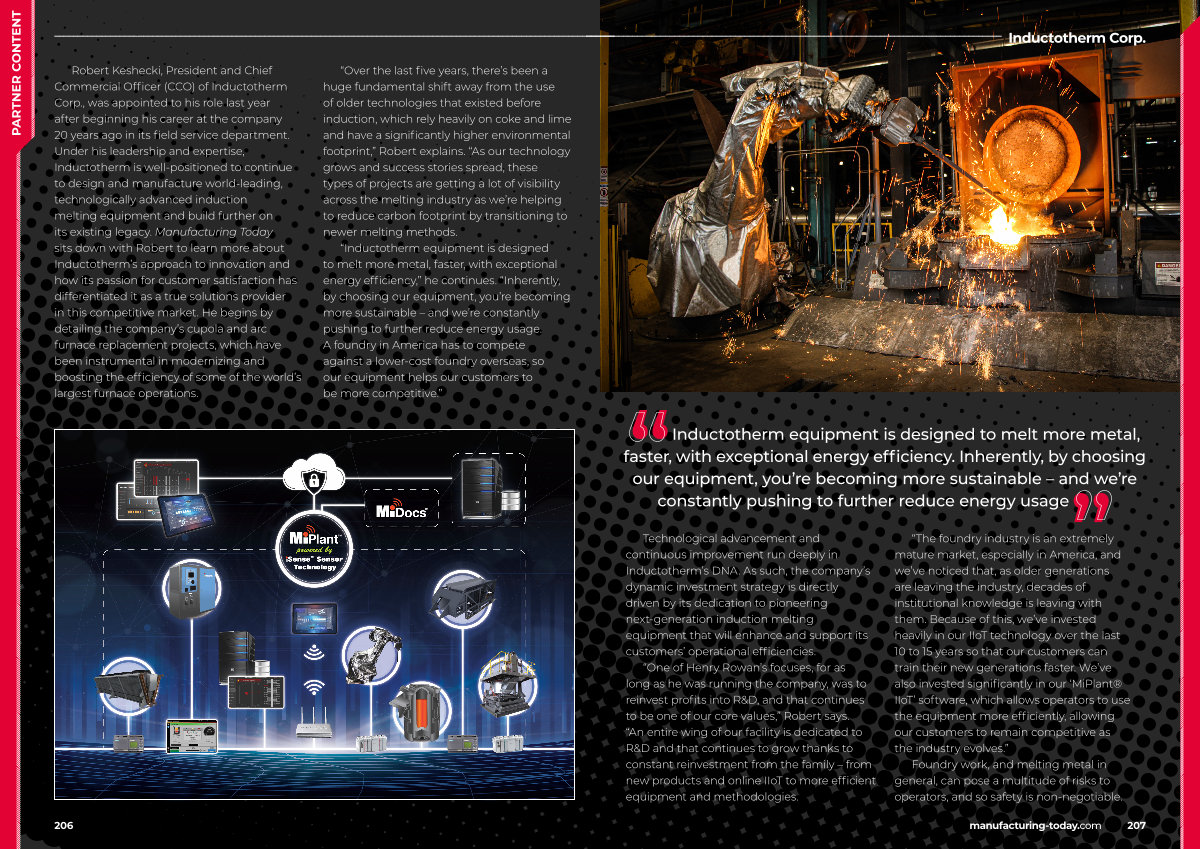The image size is (1200, 849).
Task: Click the cloud security lock icon
Action: coord(314,478)
